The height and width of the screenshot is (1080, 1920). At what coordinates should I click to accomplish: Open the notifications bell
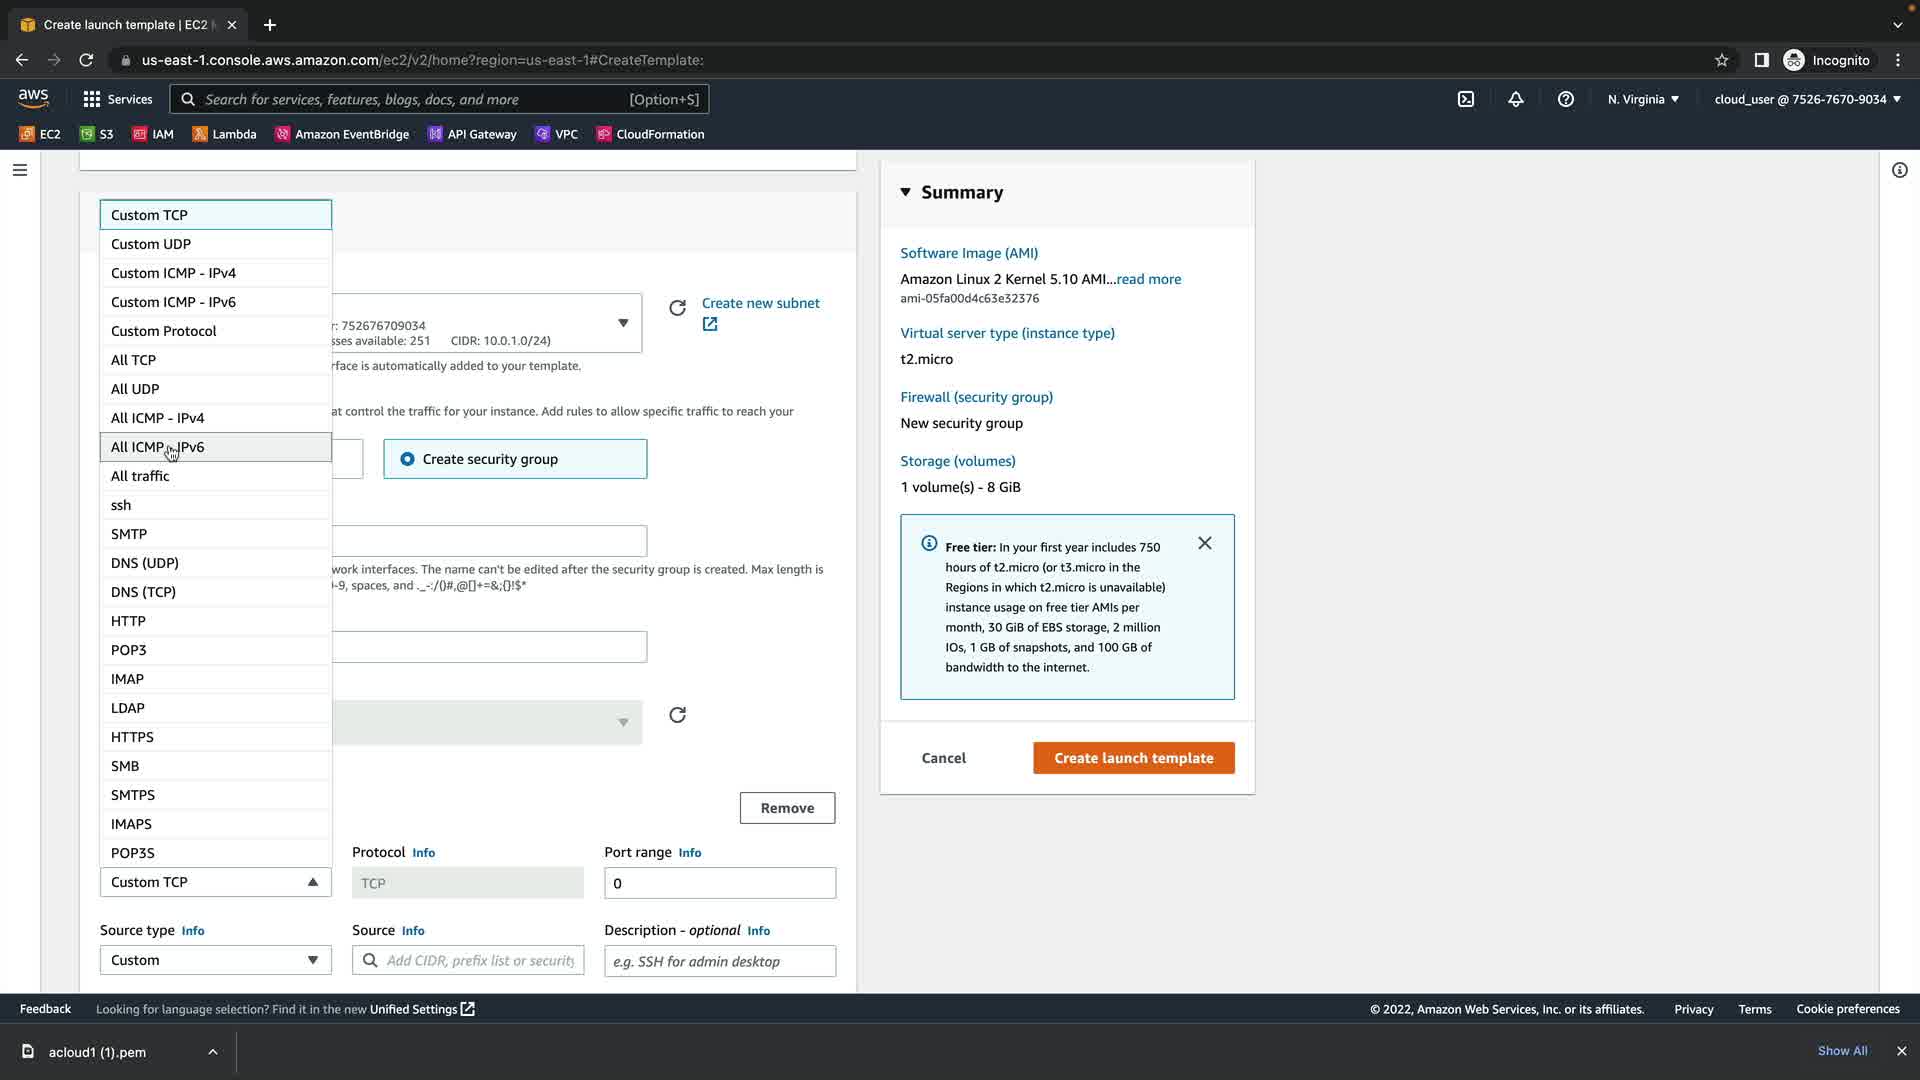point(1516,99)
